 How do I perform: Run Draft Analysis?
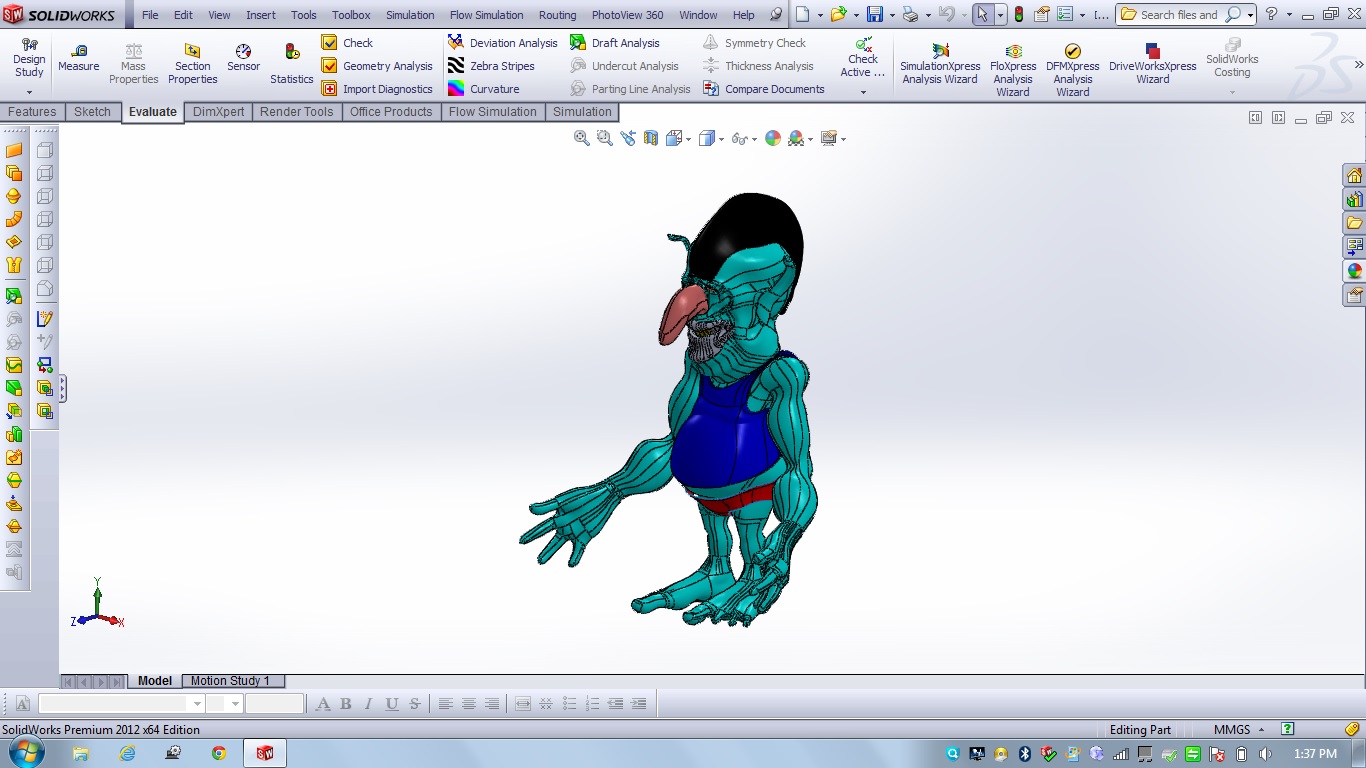point(615,43)
